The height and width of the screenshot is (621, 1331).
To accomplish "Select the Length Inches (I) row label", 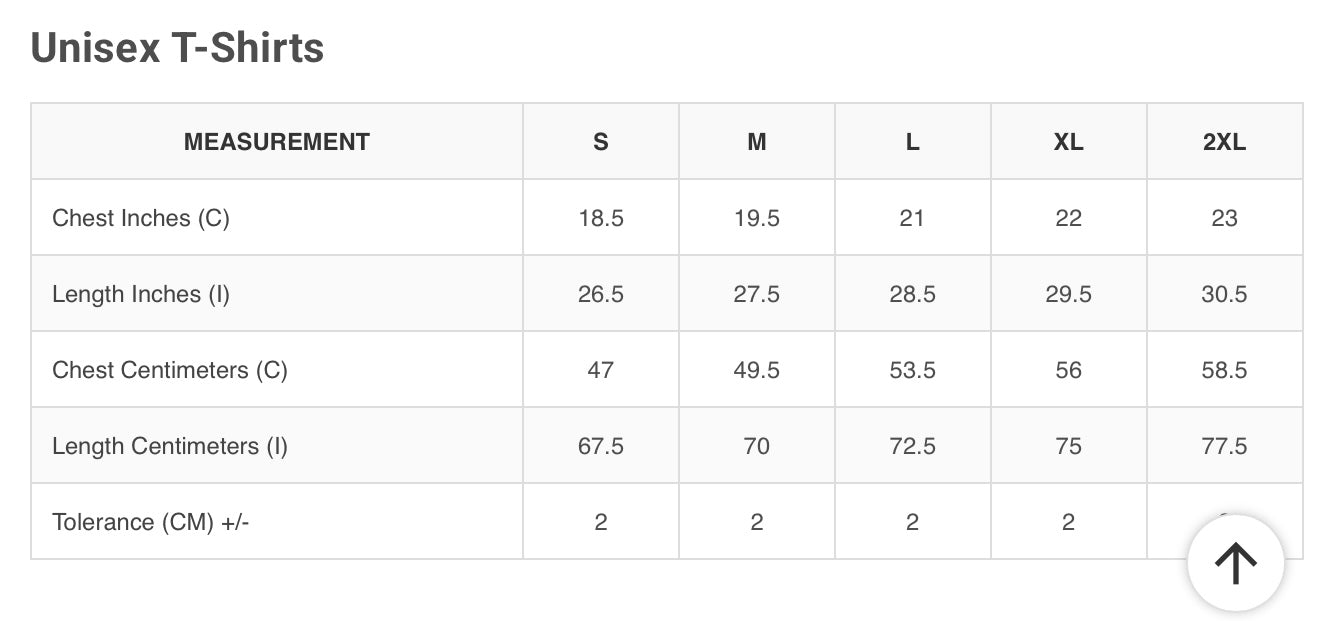I will pyautogui.click(x=141, y=294).
